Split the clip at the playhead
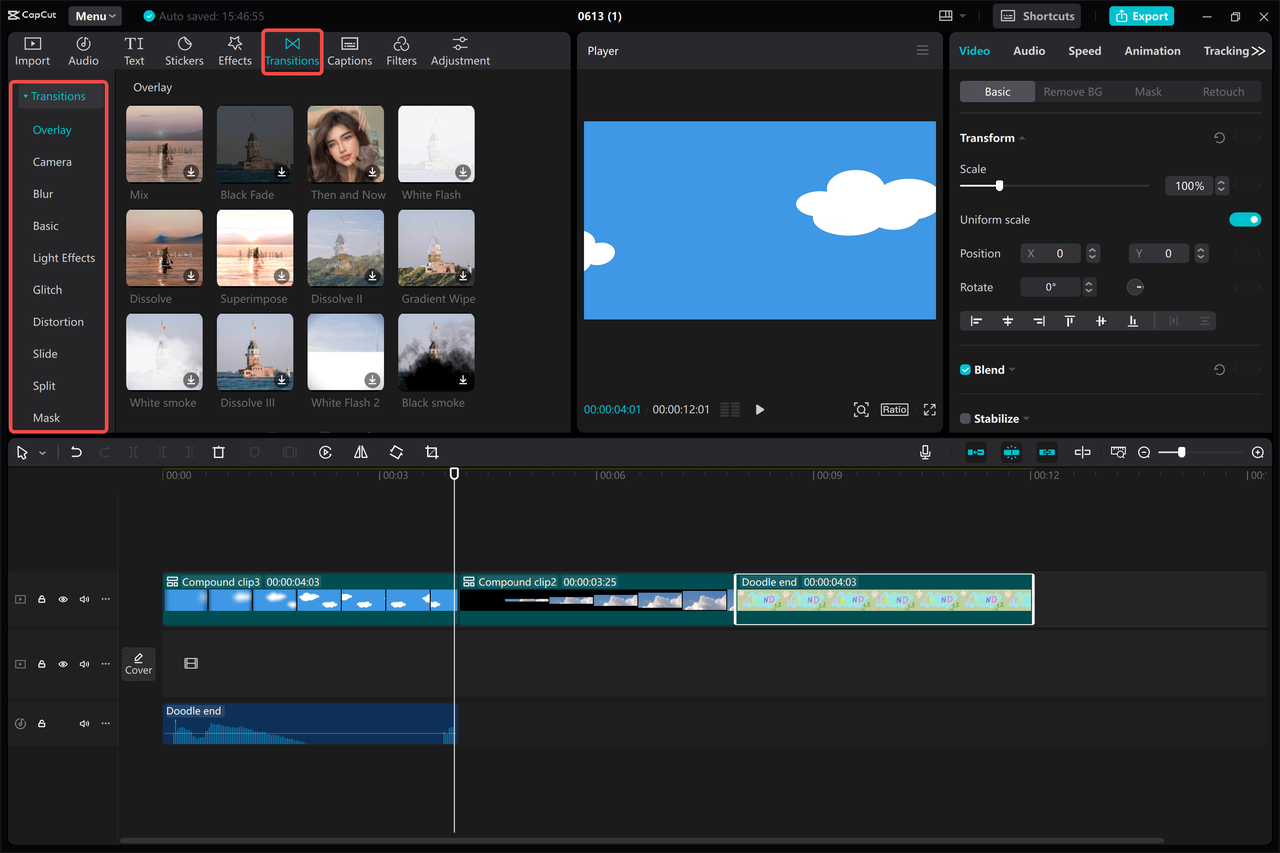This screenshot has width=1280, height=853. click(133, 452)
